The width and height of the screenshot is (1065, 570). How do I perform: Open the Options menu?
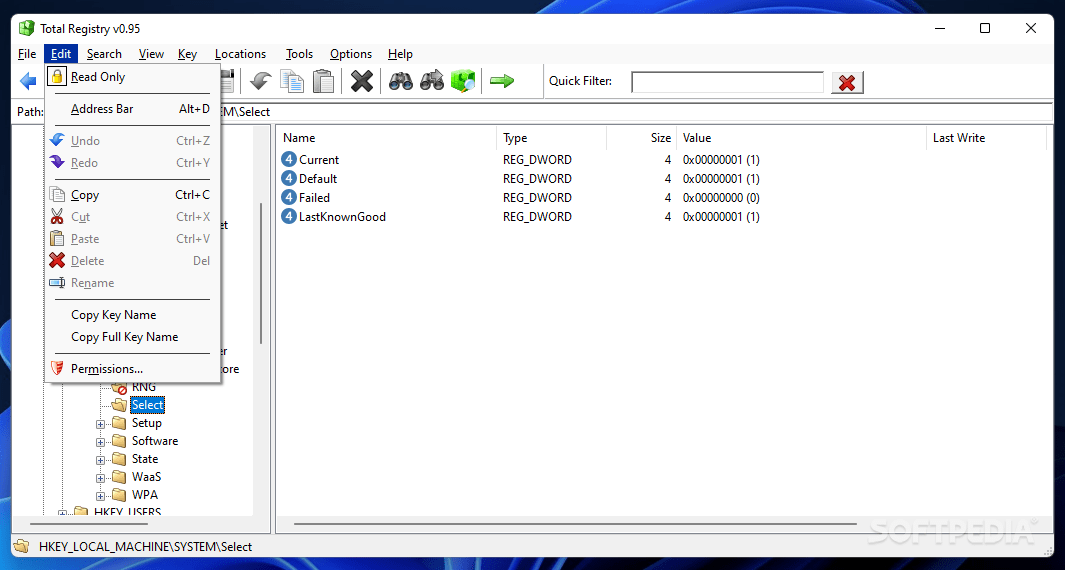pyautogui.click(x=351, y=54)
